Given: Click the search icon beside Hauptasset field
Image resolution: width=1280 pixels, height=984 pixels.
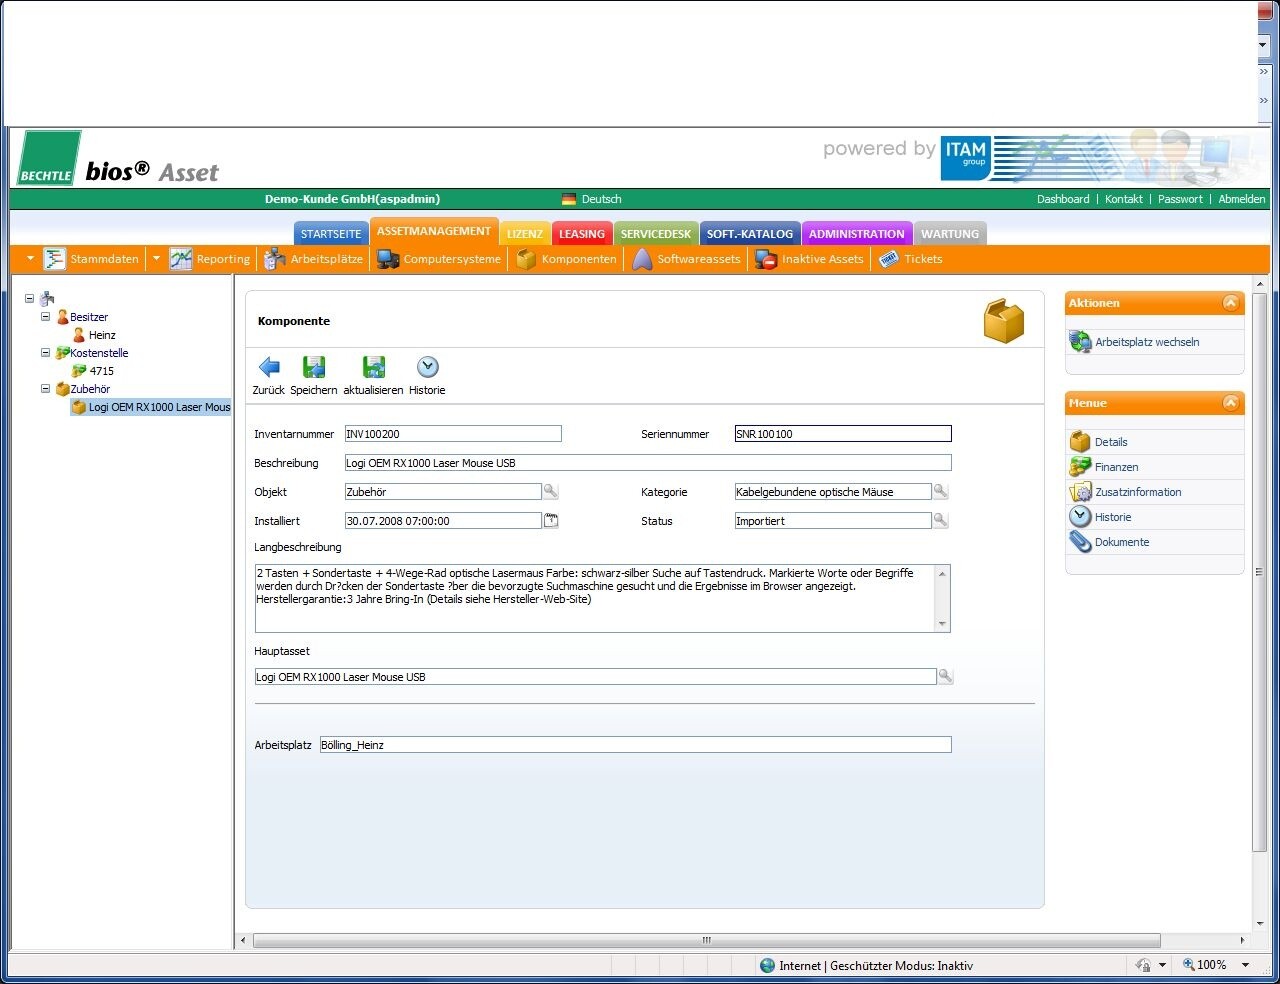Looking at the screenshot, I should click(945, 677).
